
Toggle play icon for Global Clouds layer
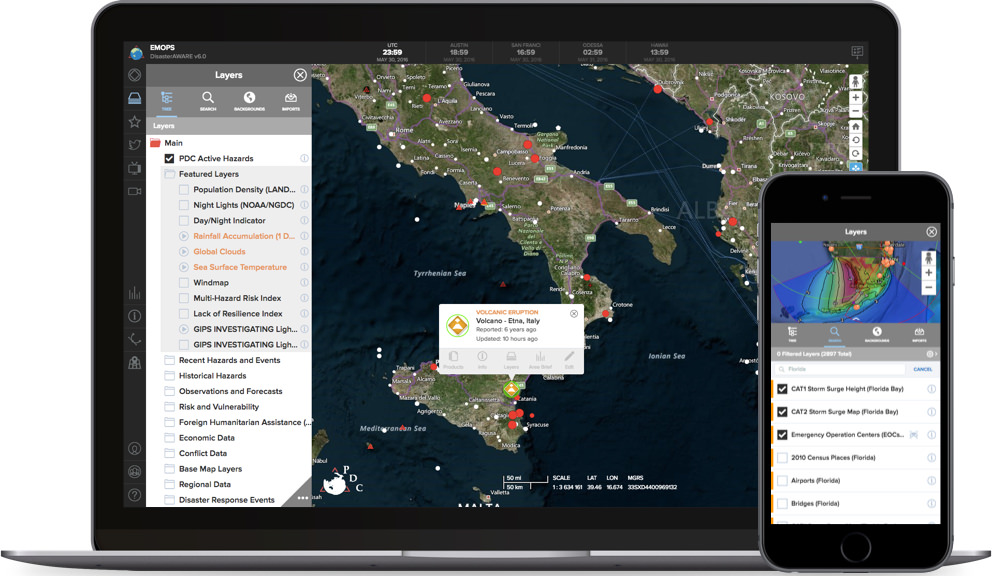click(x=183, y=251)
